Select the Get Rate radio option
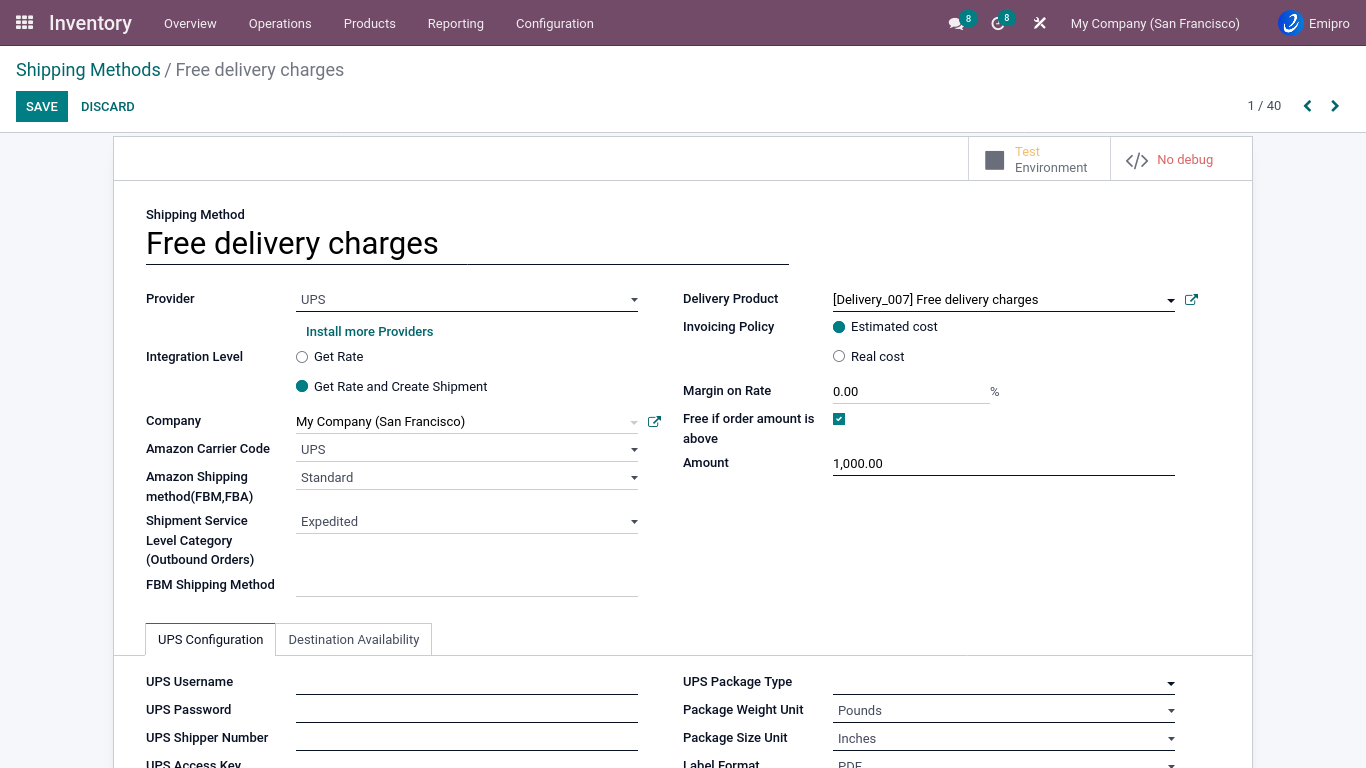 click(302, 357)
